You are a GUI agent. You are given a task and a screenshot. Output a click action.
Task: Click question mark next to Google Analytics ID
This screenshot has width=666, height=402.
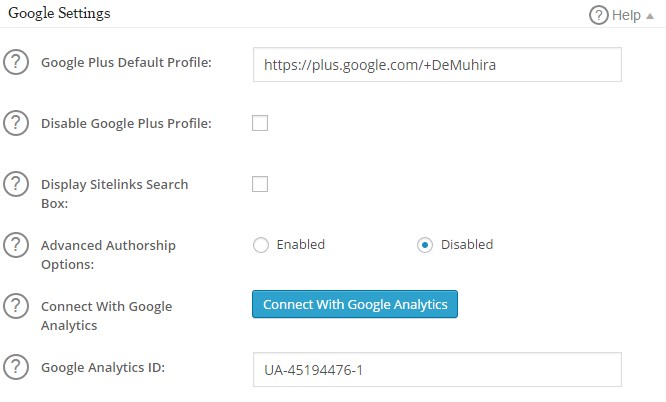[x=16, y=367]
